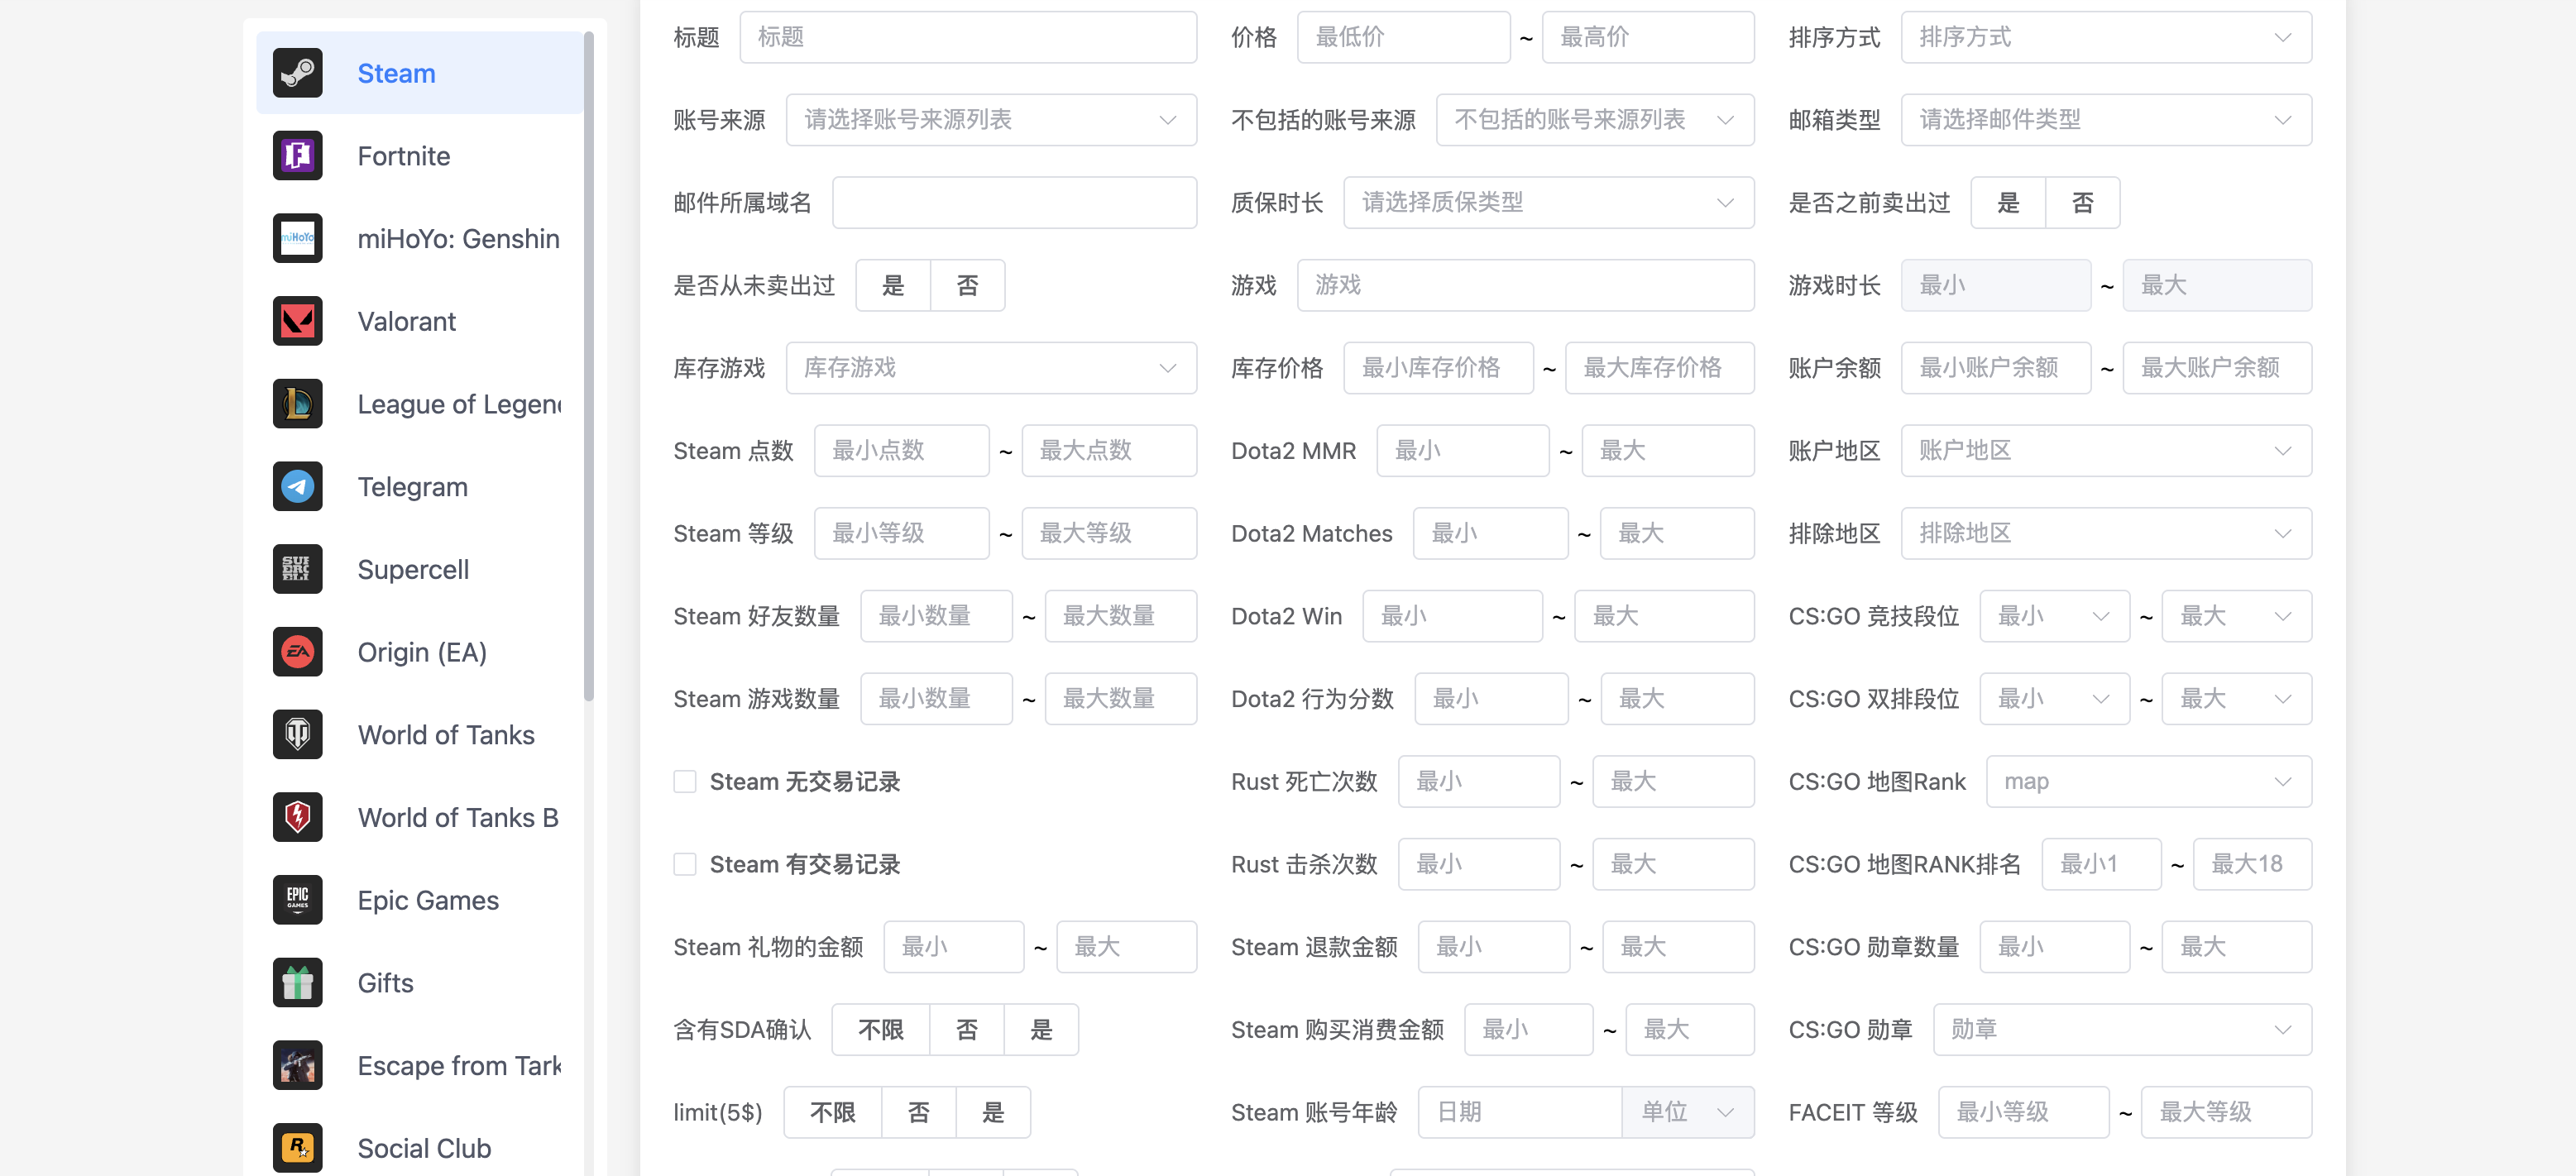Expand the 排序方式 dropdown
Screen dimensions: 2576x1176
pyautogui.click(x=2105, y=38)
